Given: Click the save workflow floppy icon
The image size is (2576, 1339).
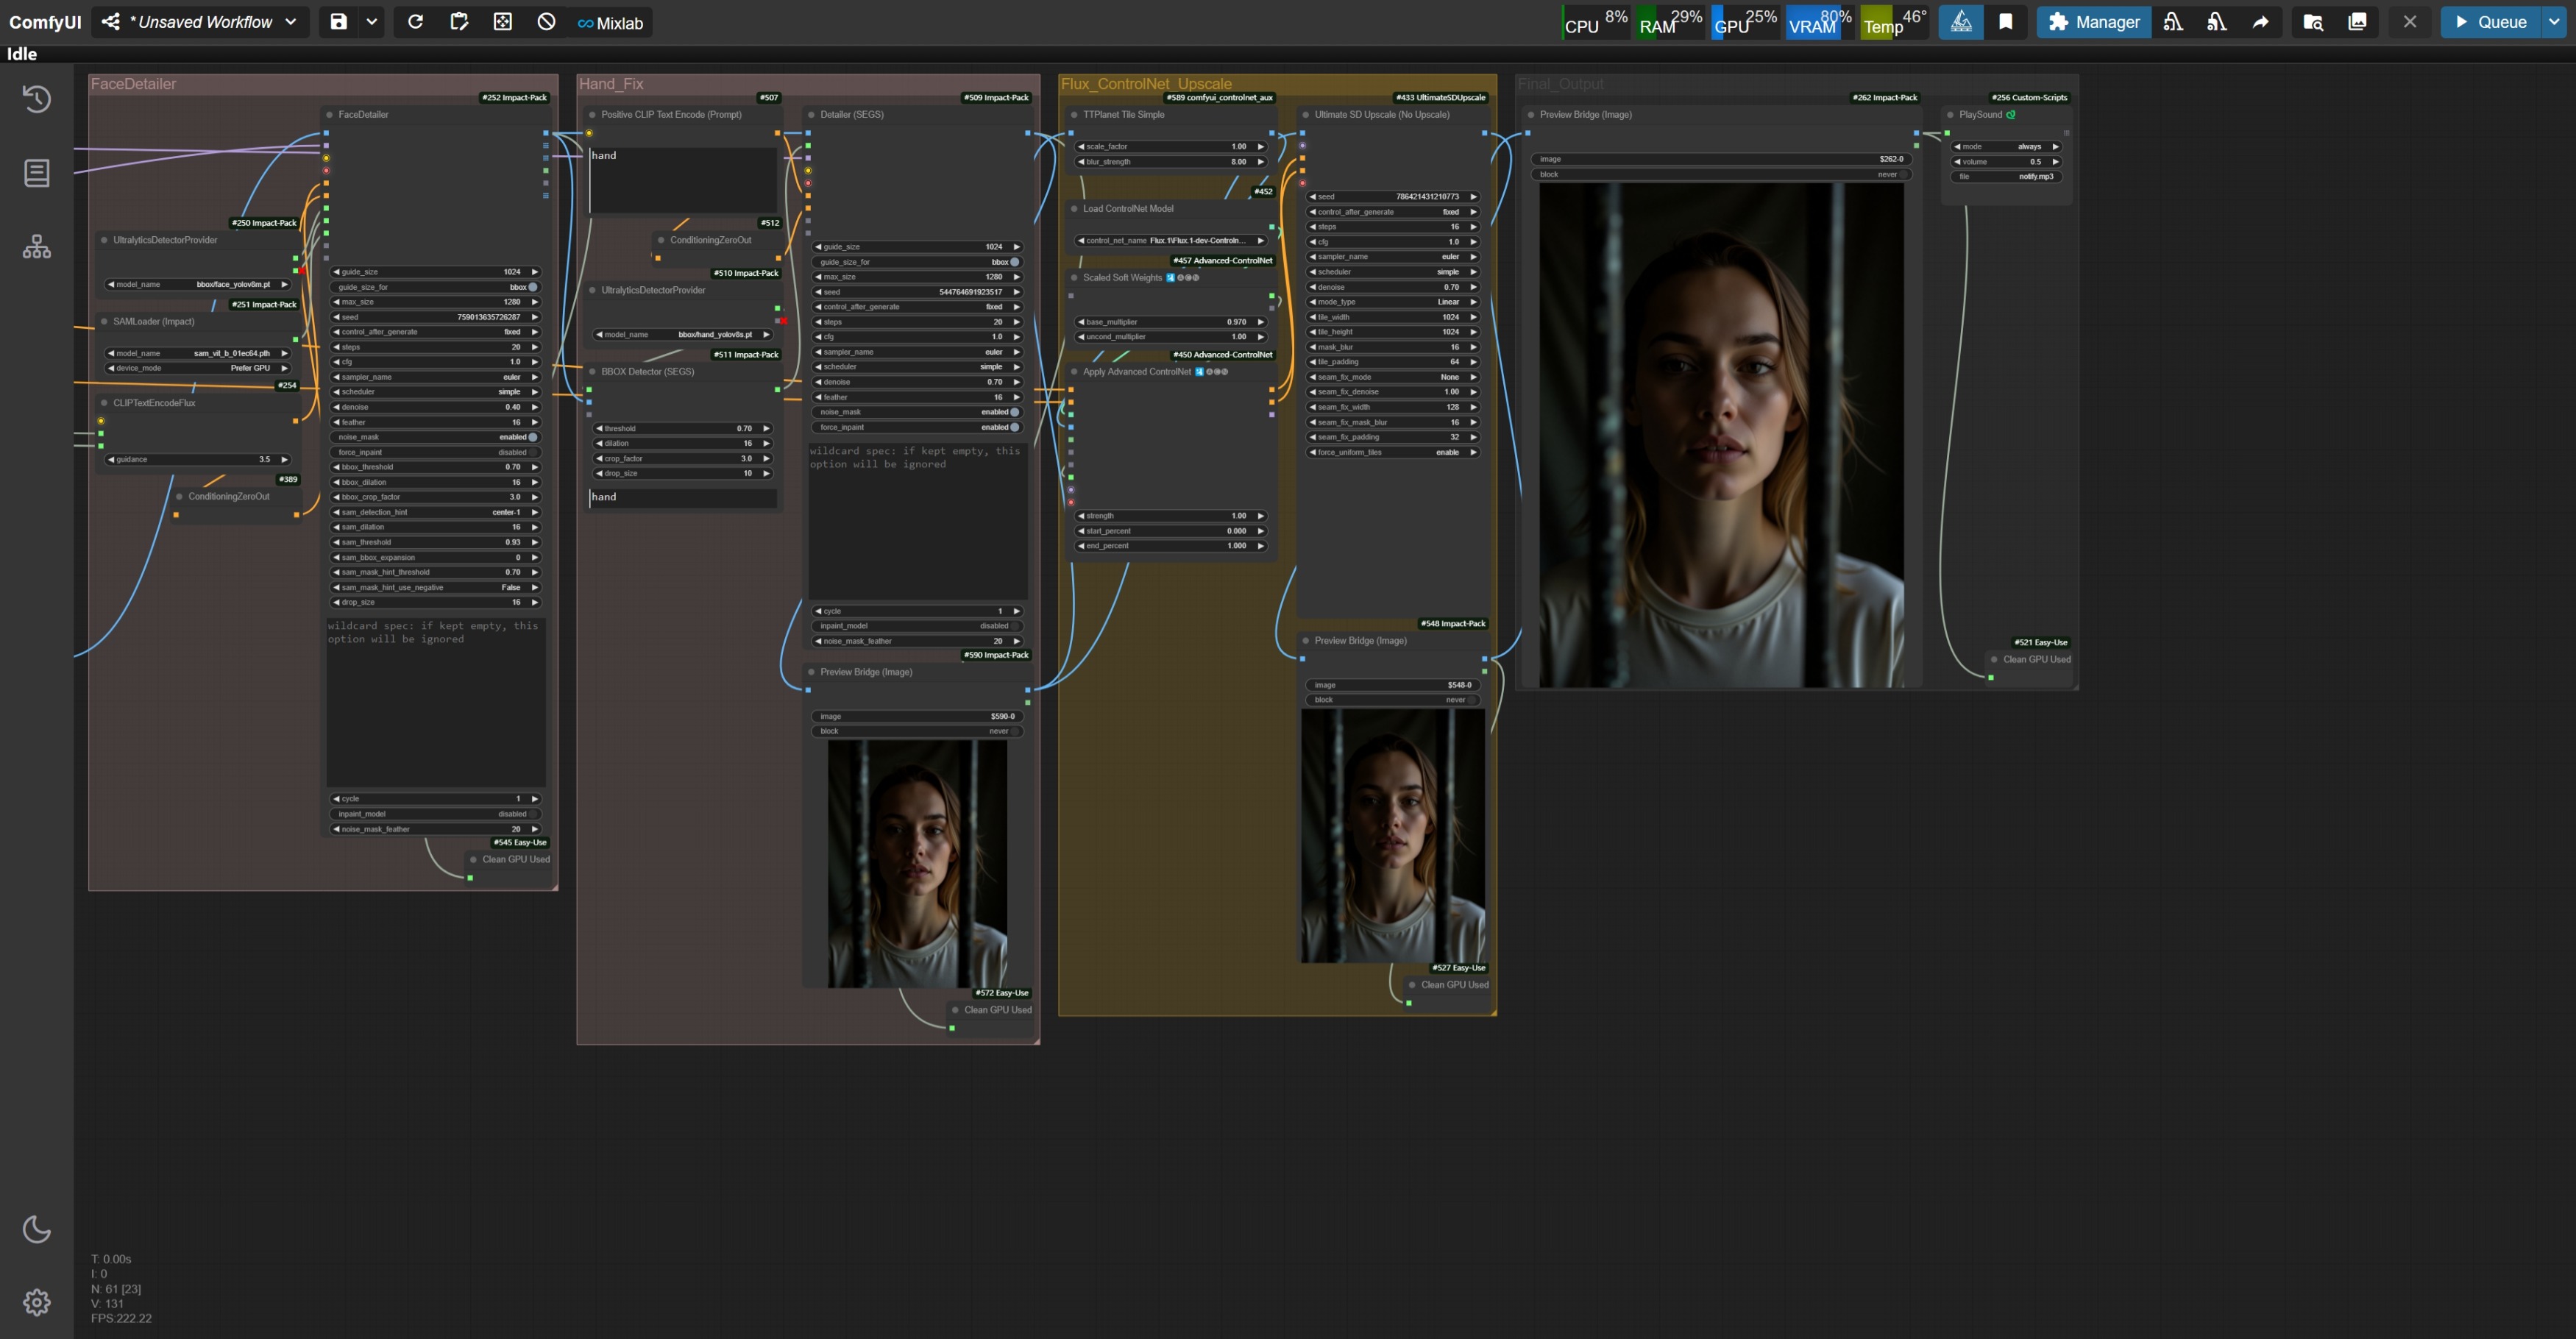Looking at the screenshot, I should click(338, 22).
